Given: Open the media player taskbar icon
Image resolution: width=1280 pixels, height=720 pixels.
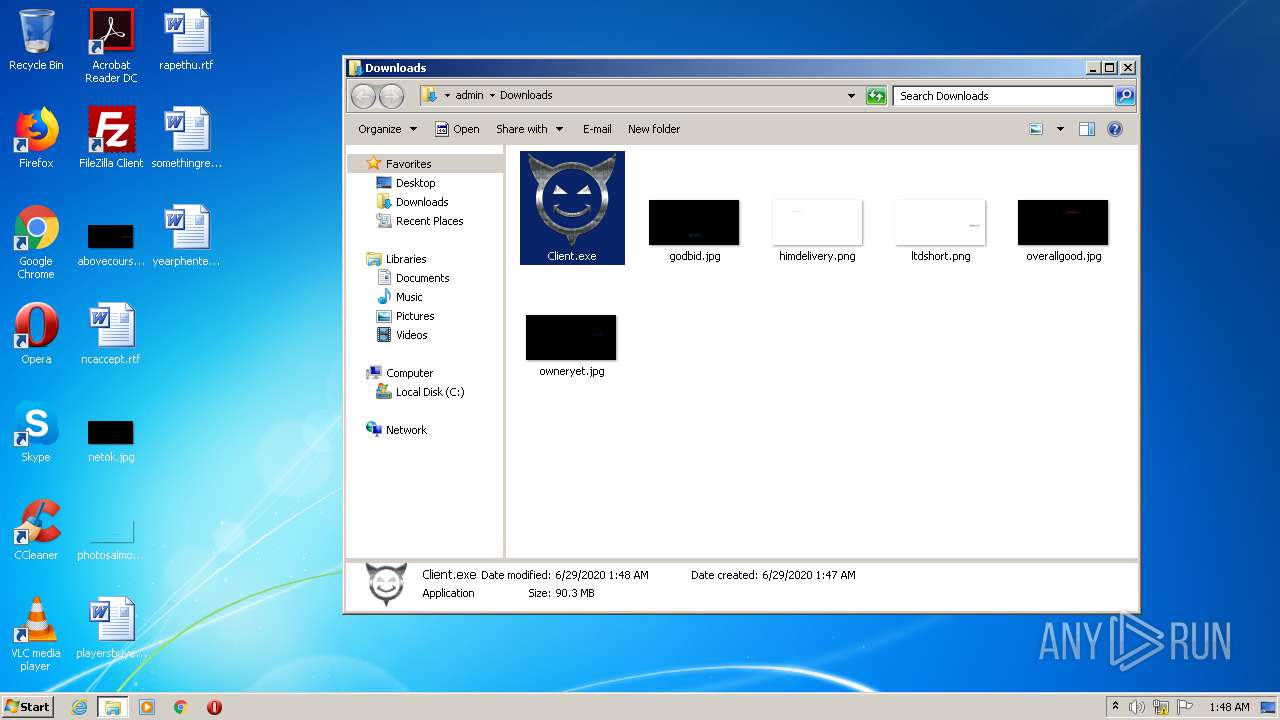Looking at the screenshot, I should (147, 707).
